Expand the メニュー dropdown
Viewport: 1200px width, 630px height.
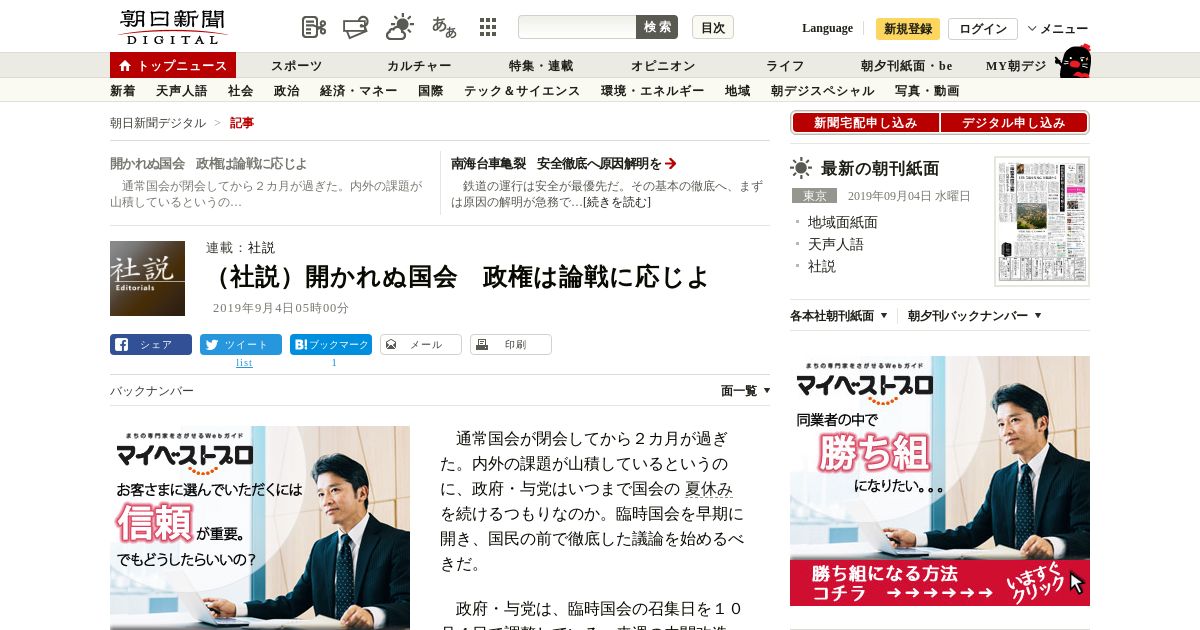(x=1057, y=29)
